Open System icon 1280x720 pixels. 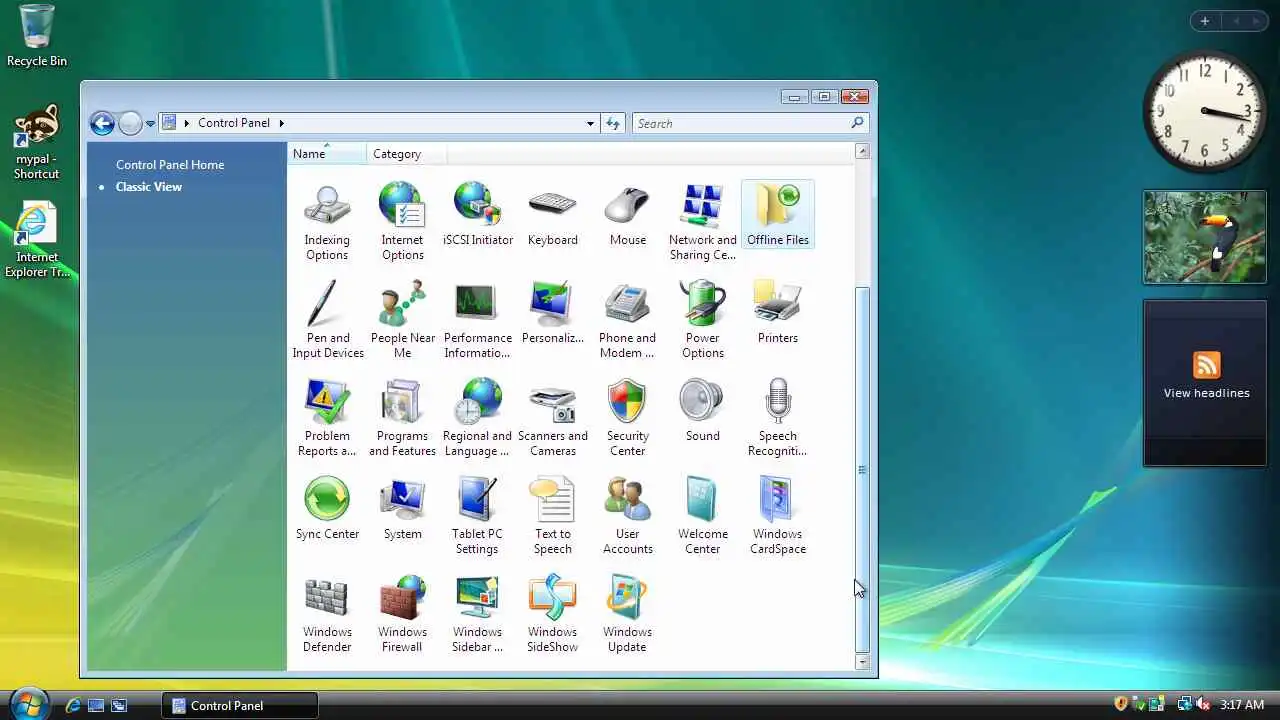402,509
